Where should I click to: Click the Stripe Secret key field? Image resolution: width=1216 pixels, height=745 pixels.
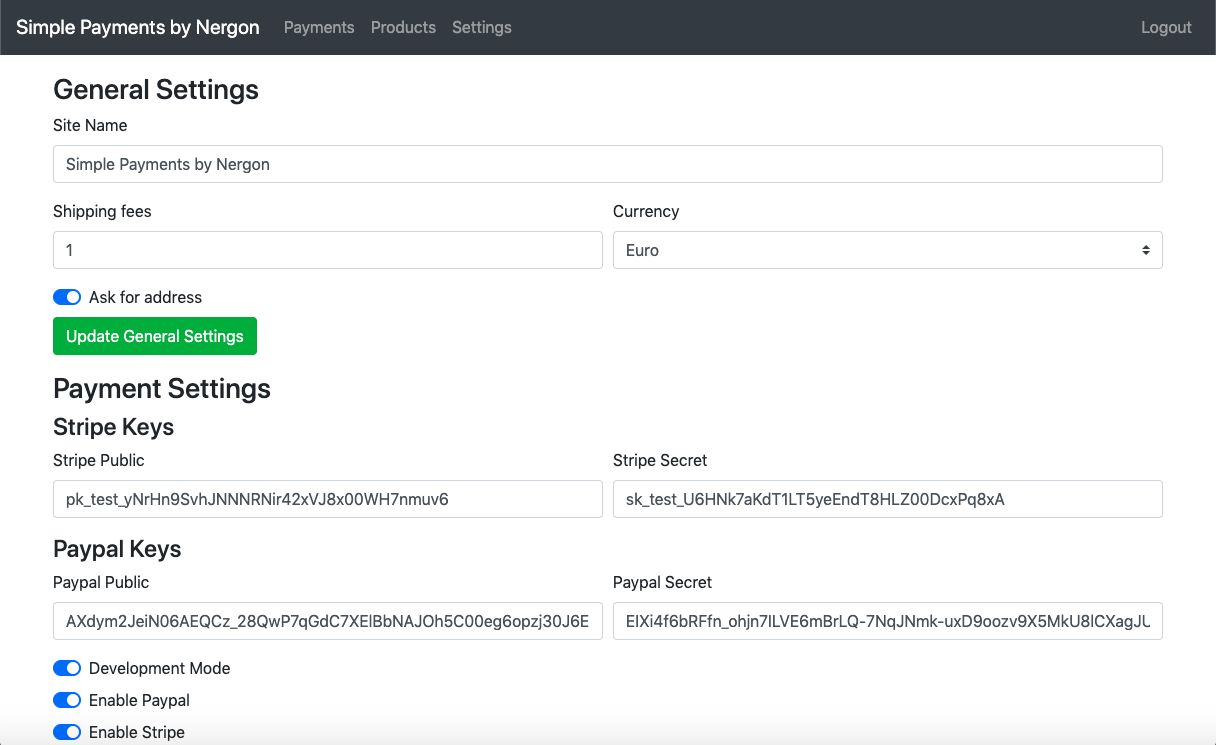[x=887, y=499]
